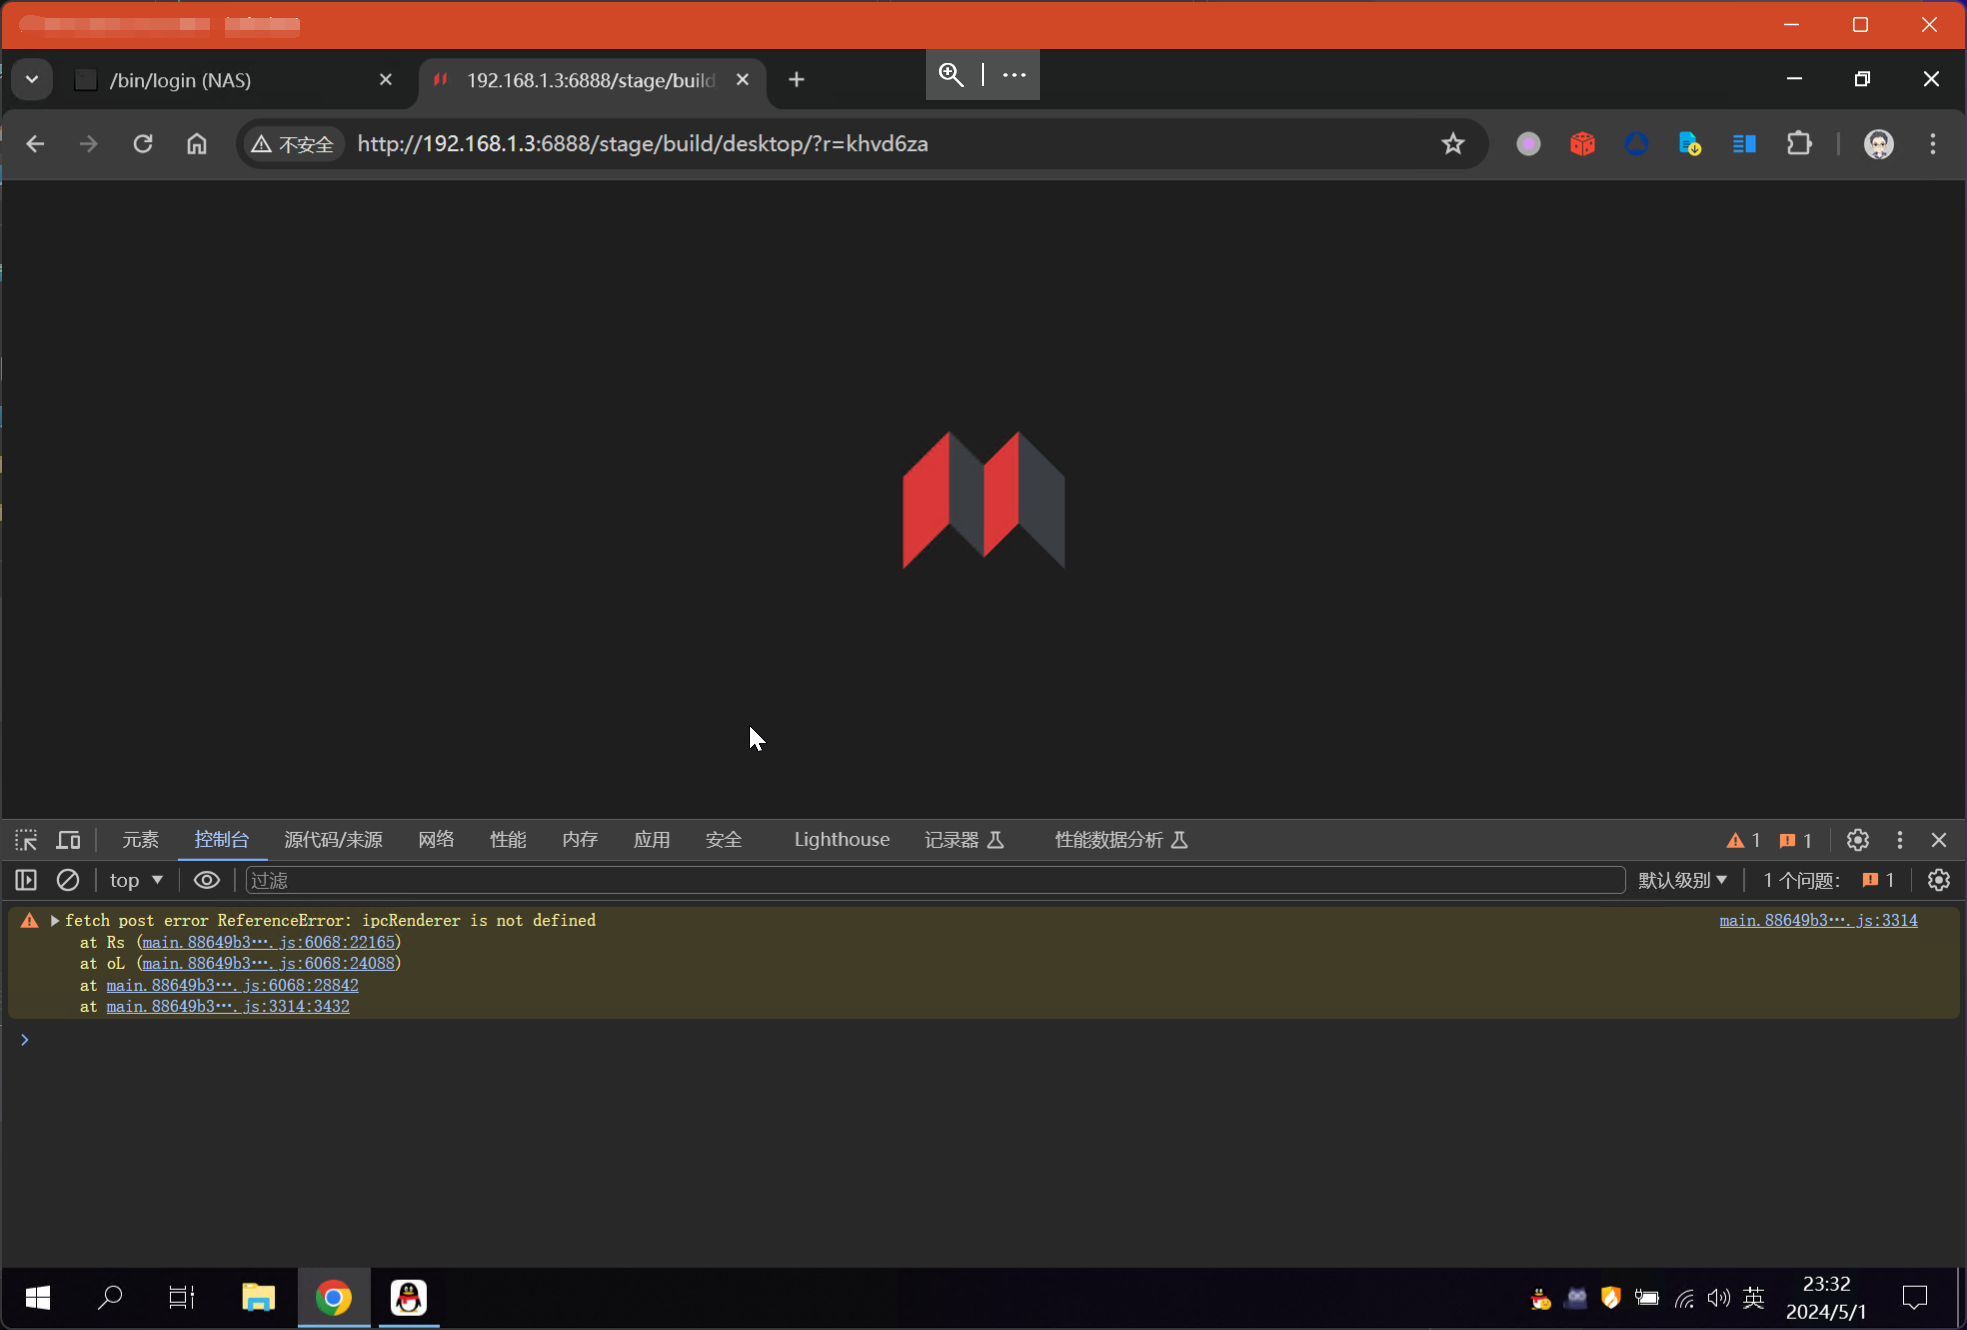Open main.88649b3 js:3314 source link
The image size is (1967, 1330).
pyautogui.click(x=1817, y=920)
